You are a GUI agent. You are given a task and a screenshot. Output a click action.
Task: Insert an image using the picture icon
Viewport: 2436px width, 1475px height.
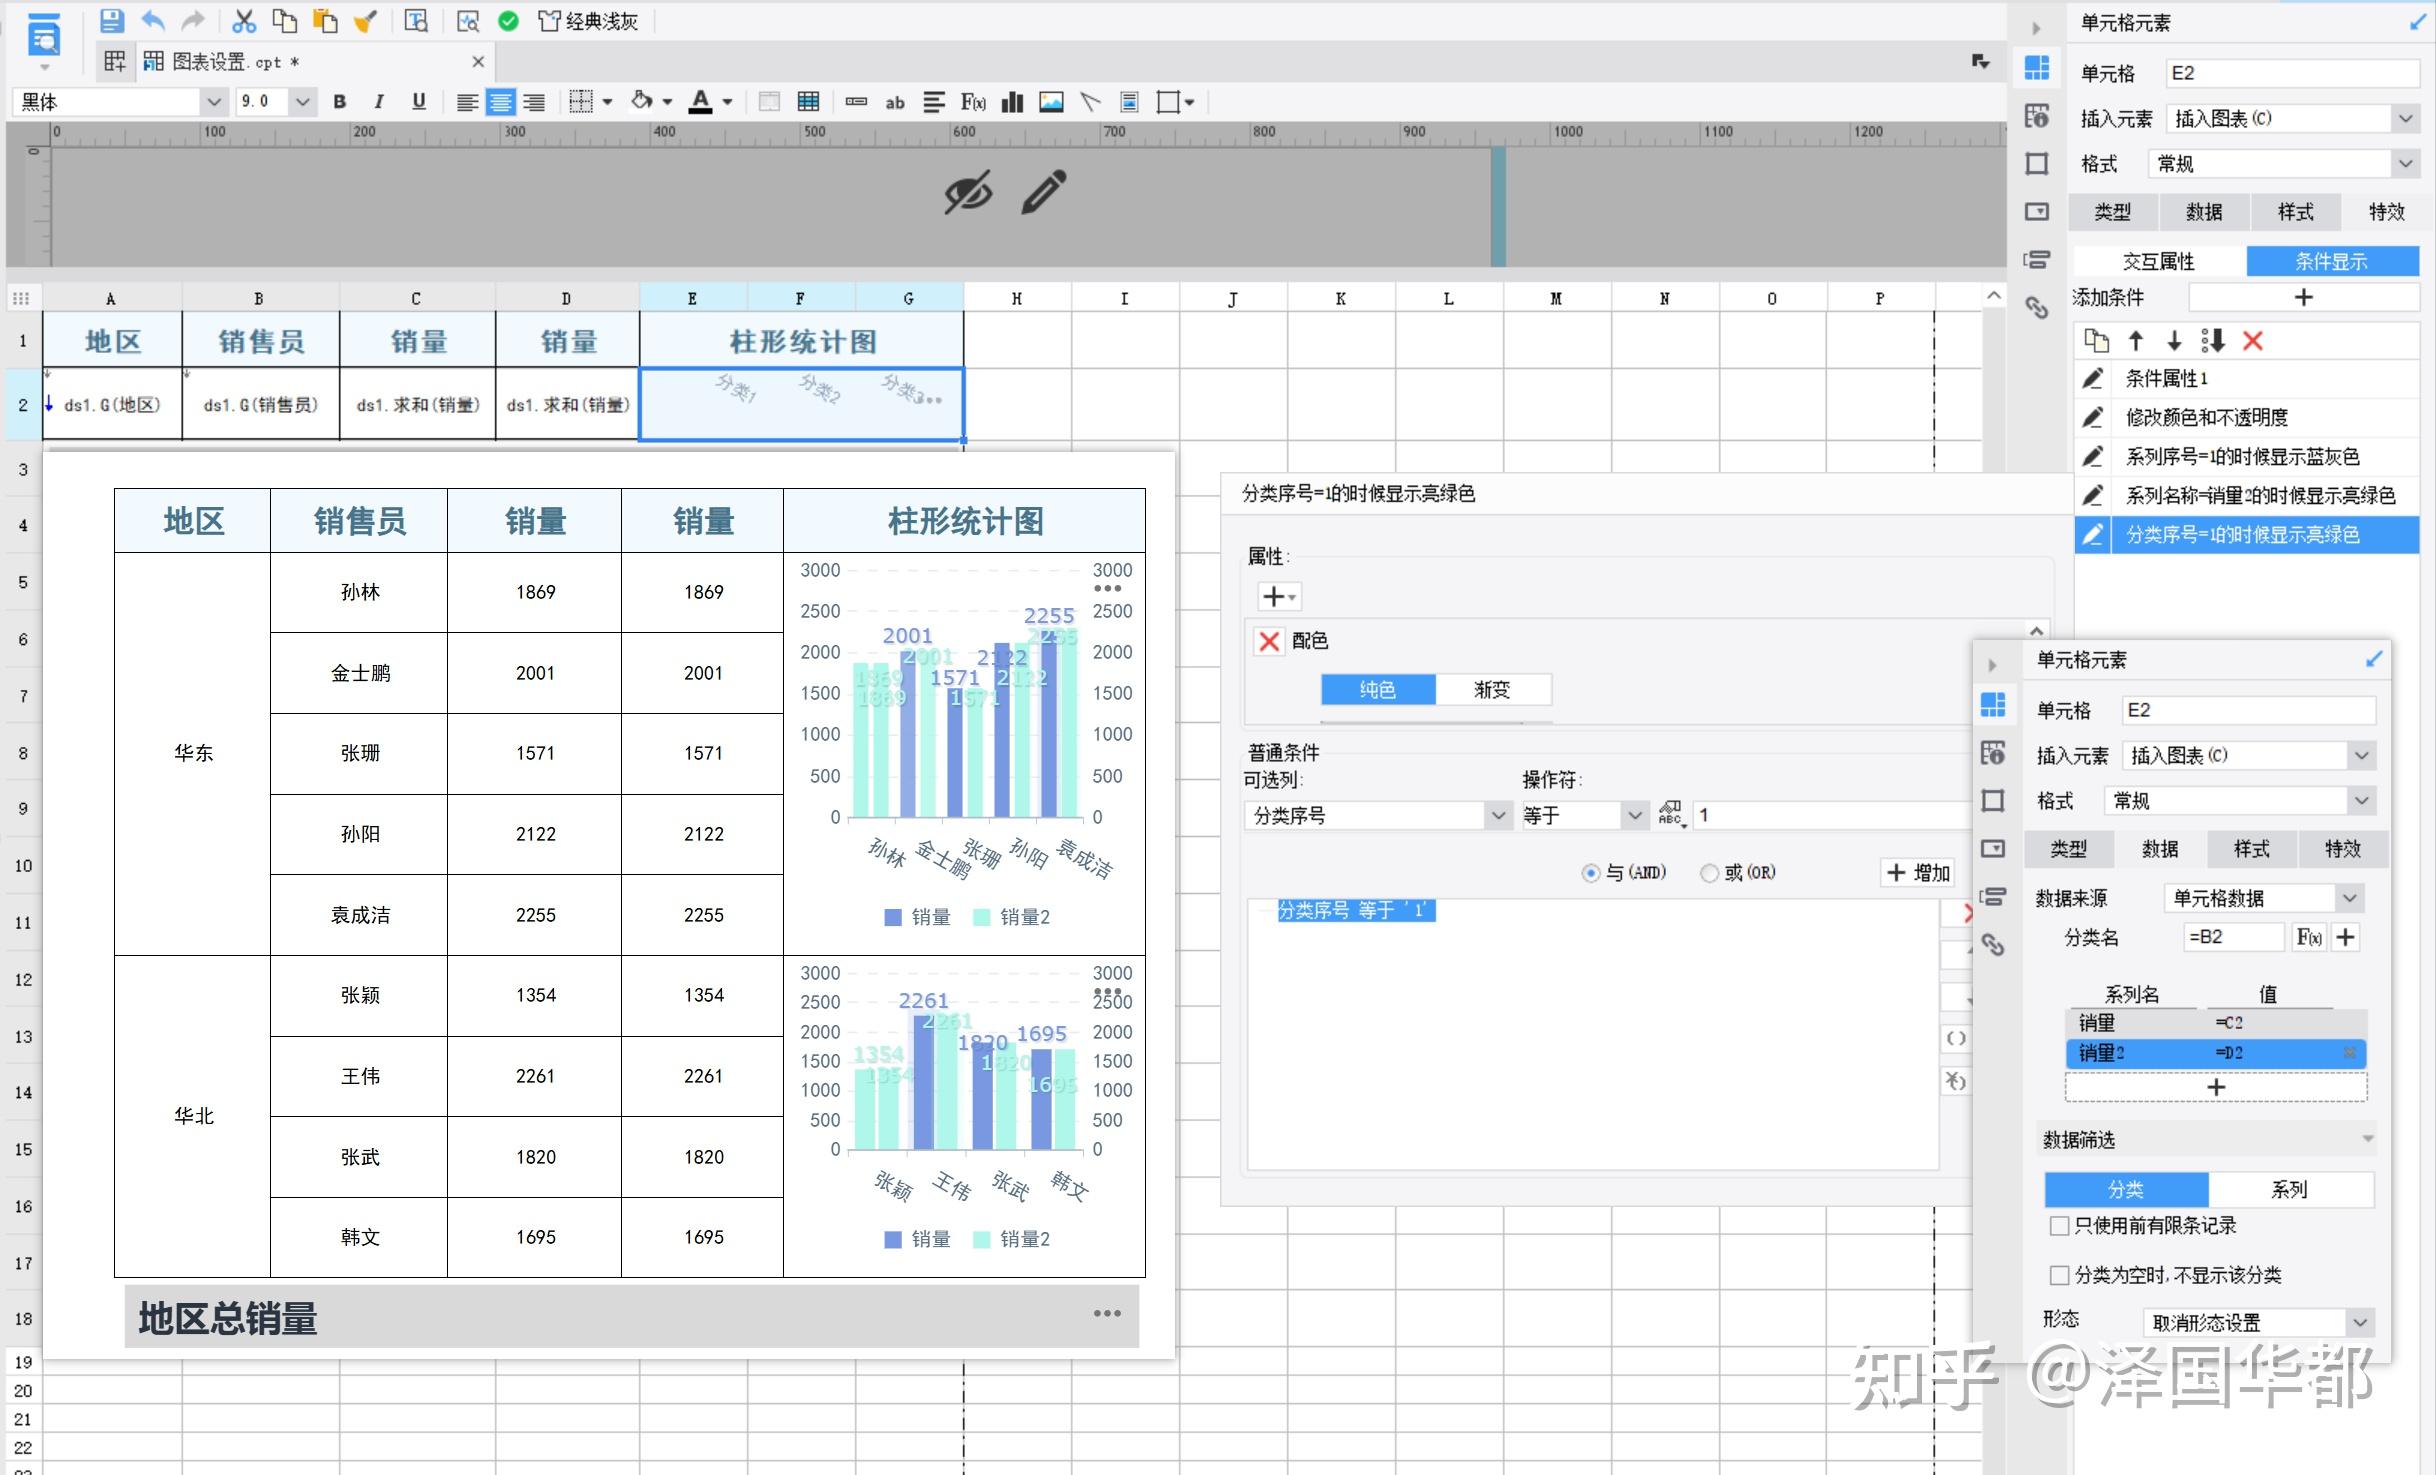point(1051,101)
